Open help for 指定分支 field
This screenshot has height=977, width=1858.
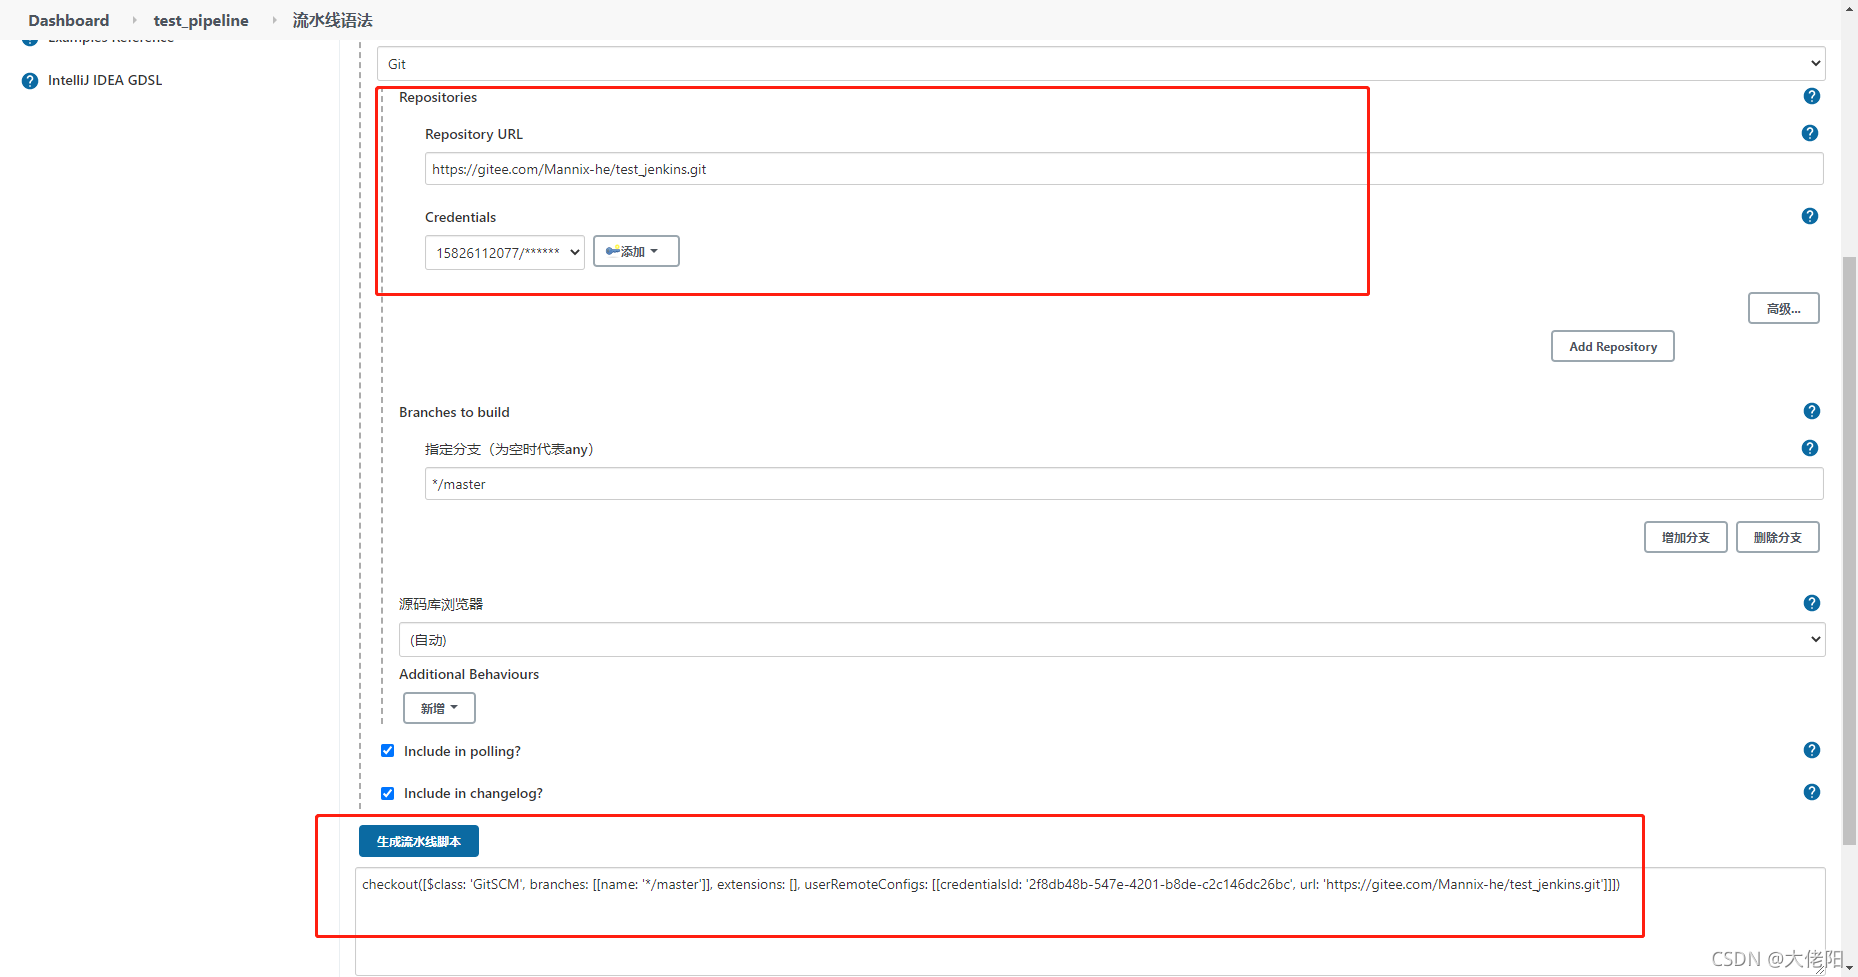point(1809,448)
